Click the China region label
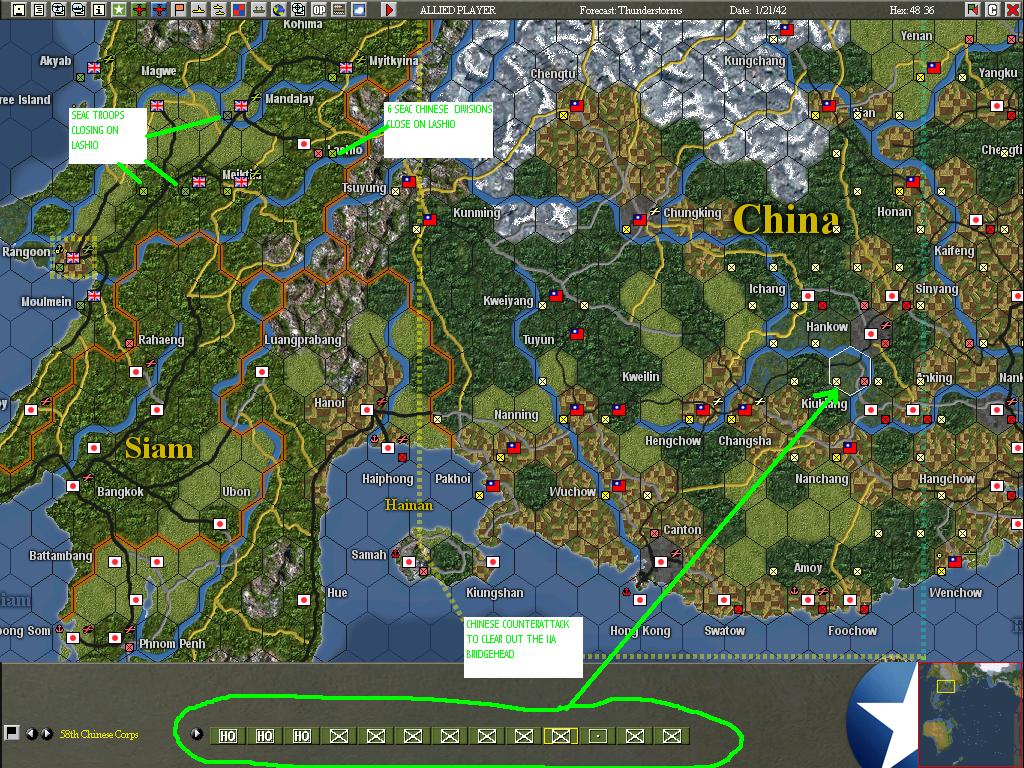The width and height of the screenshot is (1024, 768). (x=786, y=219)
